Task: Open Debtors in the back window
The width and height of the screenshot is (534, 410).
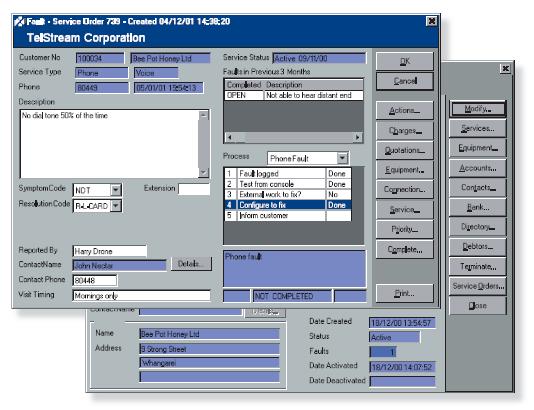Action: click(x=478, y=247)
